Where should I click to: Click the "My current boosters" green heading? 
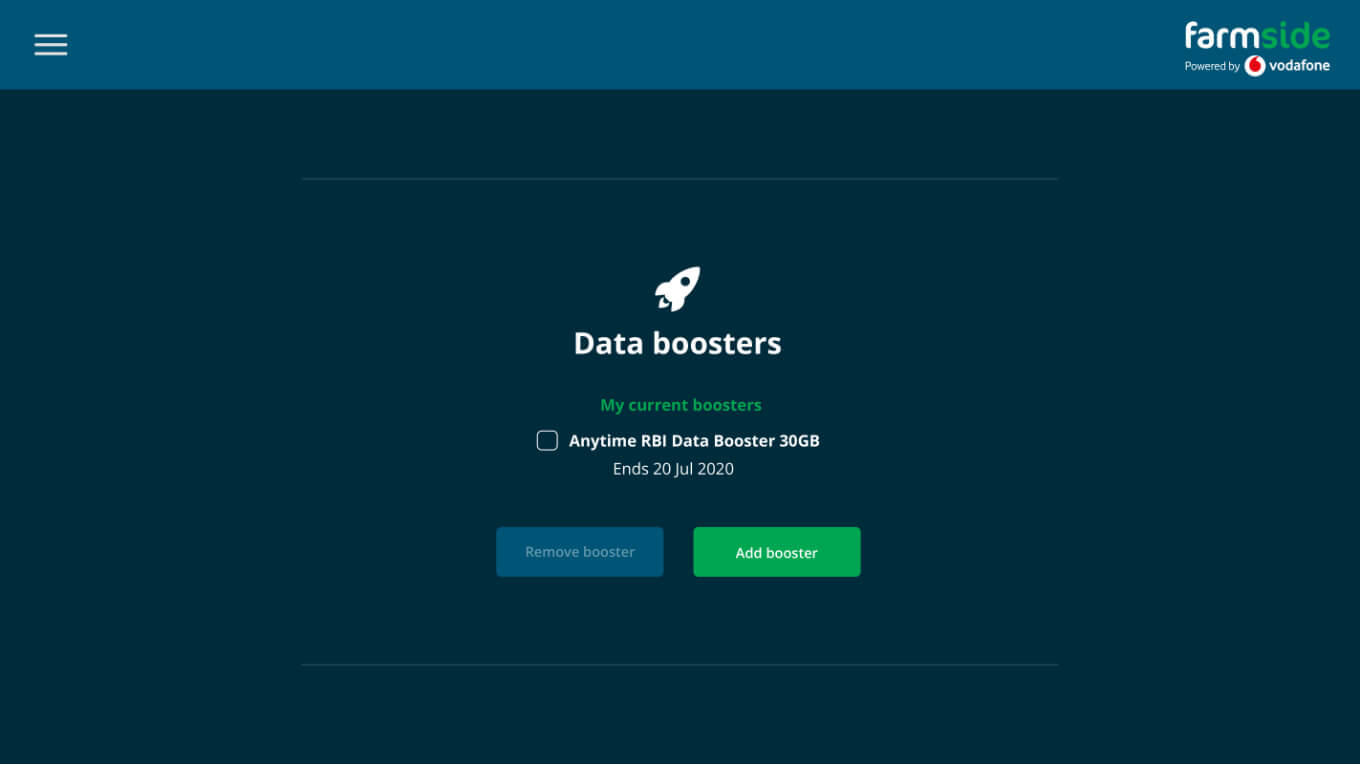[x=681, y=405]
